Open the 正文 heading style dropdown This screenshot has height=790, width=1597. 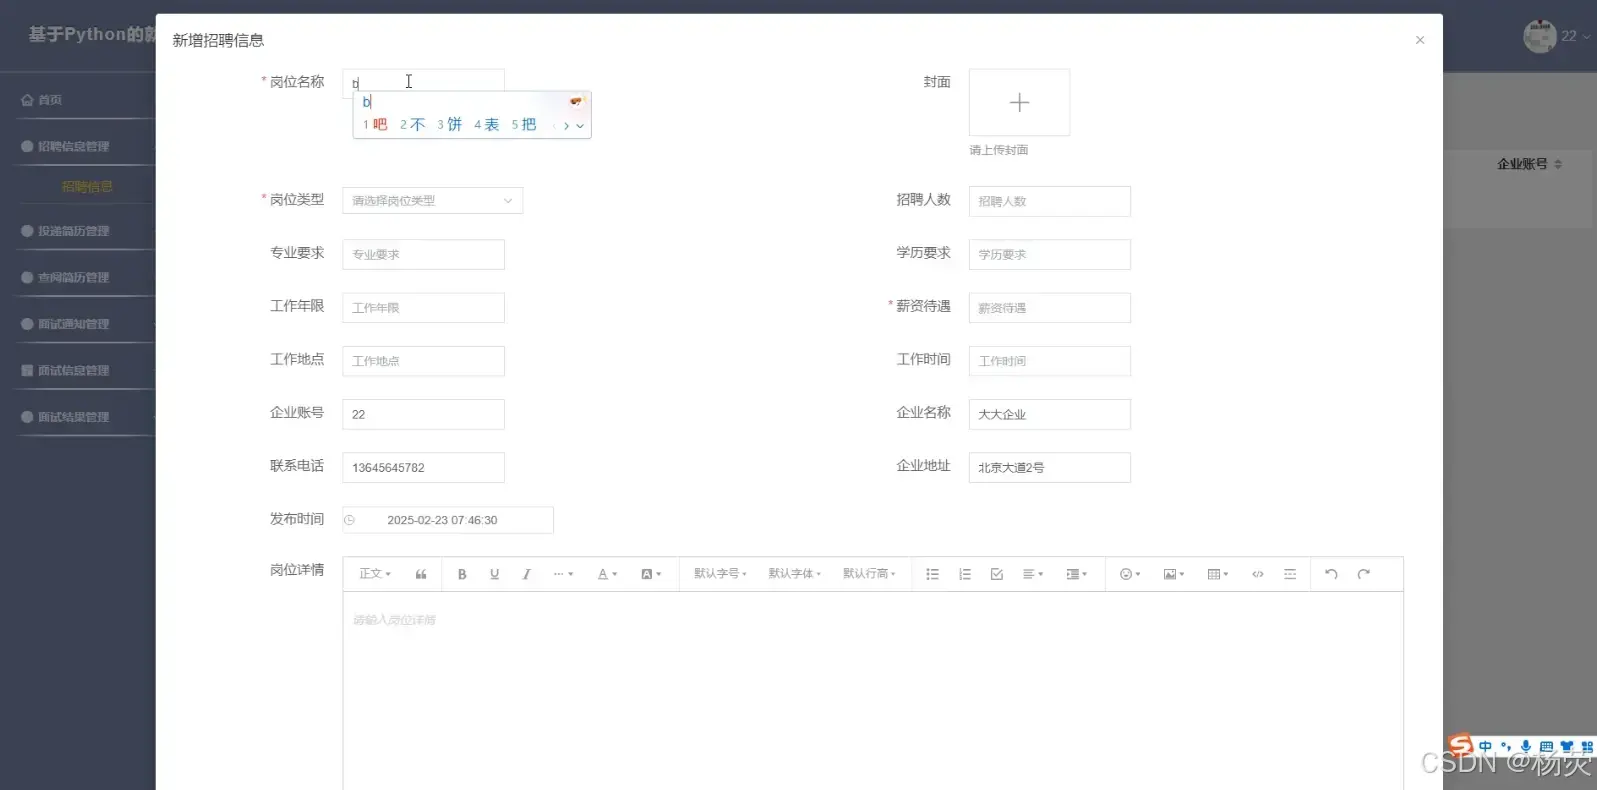375,574
